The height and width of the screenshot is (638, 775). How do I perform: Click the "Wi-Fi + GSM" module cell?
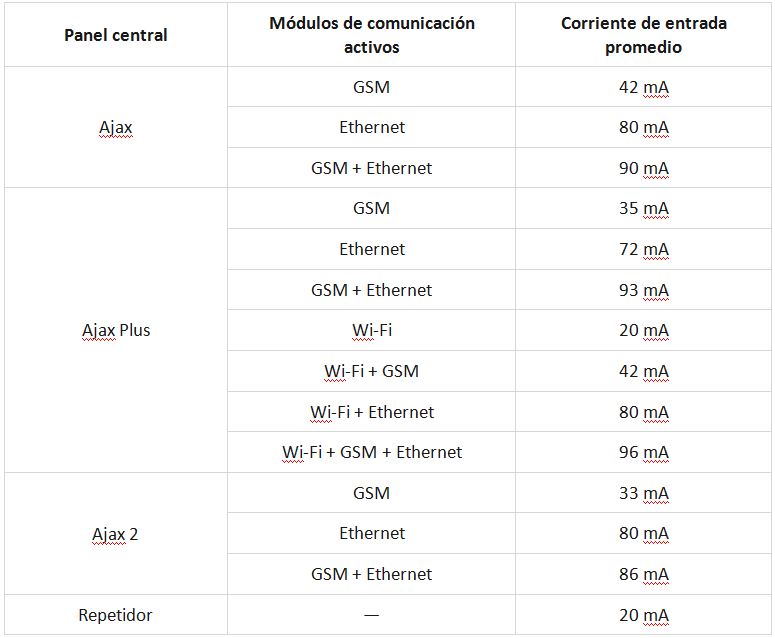point(371,371)
